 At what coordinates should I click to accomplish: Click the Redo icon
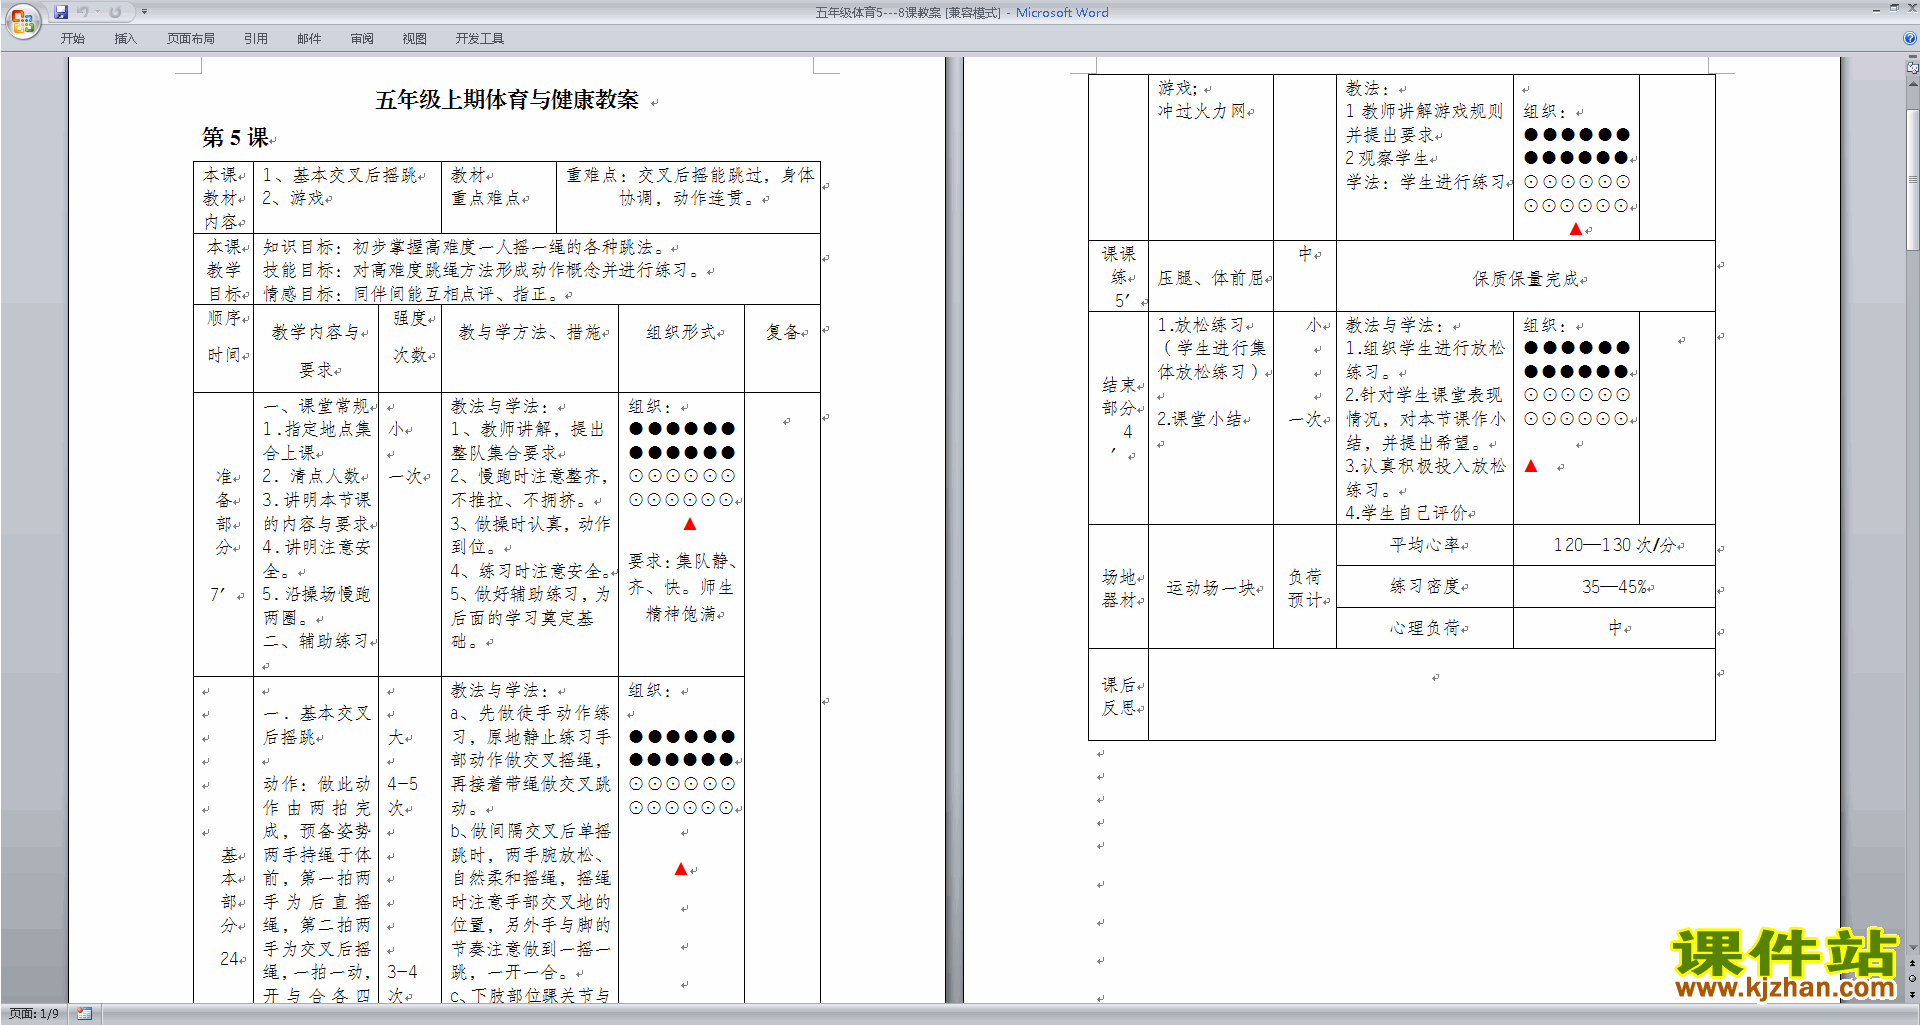coord(115,12)
